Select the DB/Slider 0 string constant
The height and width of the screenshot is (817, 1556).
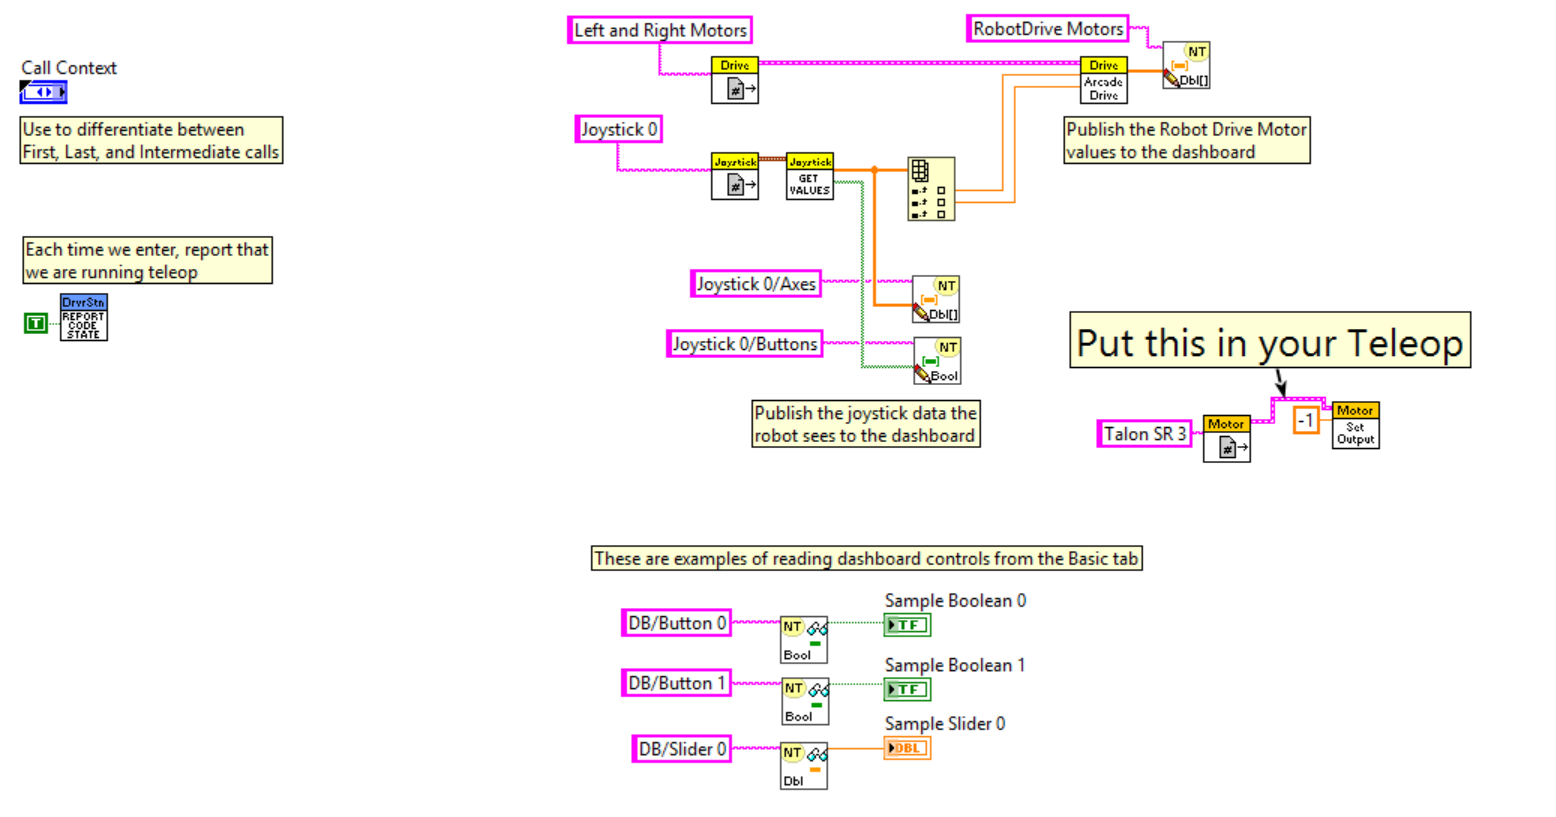coord(682,749)
